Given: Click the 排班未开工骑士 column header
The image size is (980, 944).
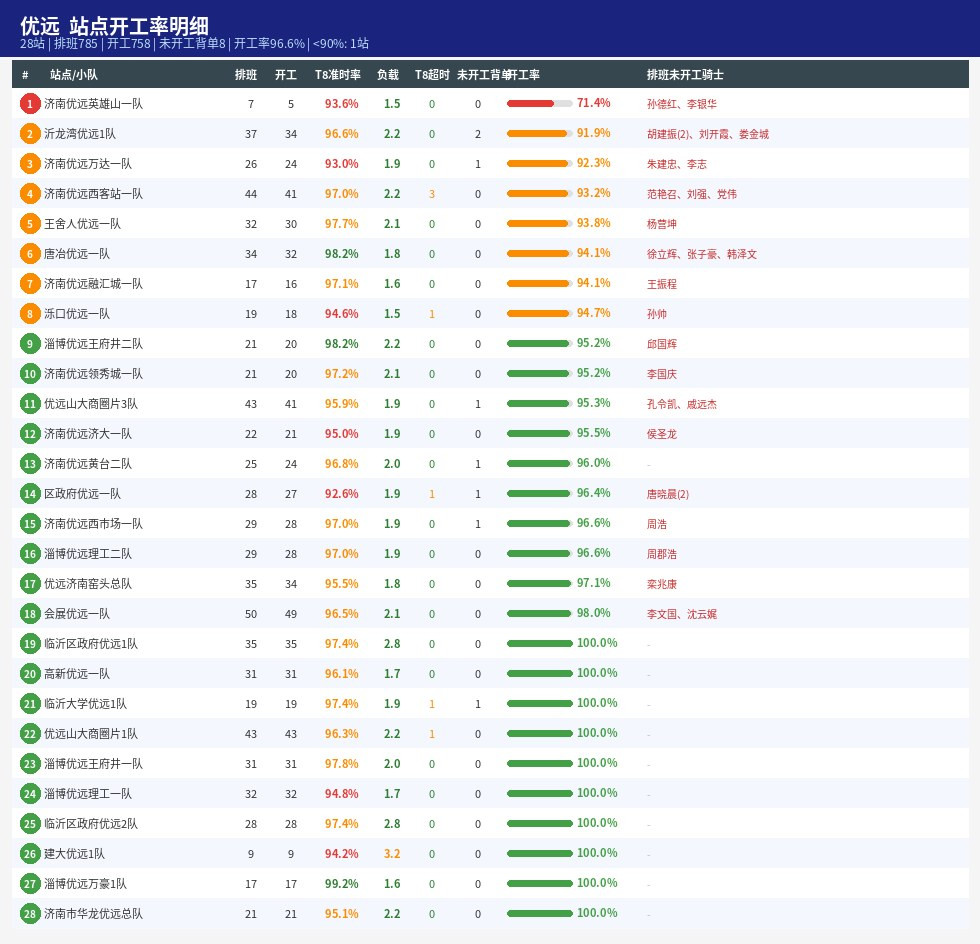Looking at the screenshot, I should click(x=685, y=75).
